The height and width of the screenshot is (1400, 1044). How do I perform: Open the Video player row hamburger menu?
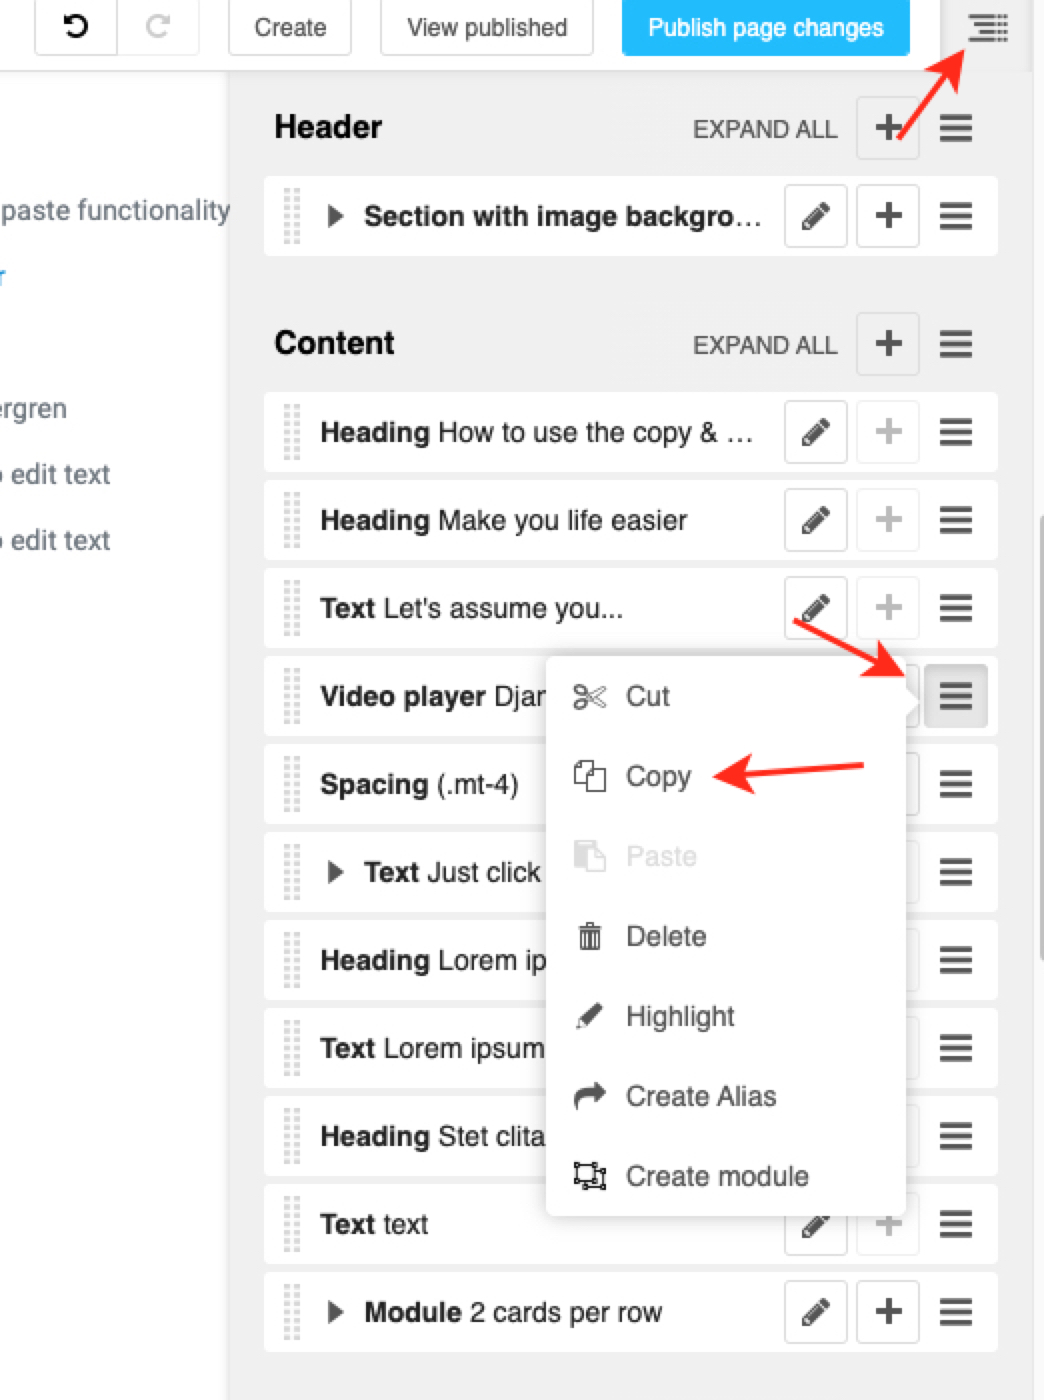point(955,696)
